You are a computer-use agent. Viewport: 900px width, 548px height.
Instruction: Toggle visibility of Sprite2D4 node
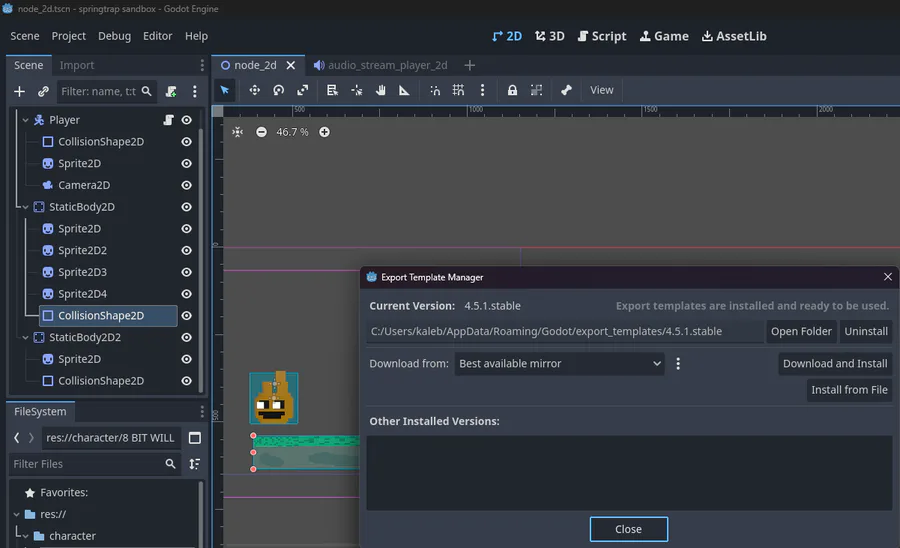point(187,294)
